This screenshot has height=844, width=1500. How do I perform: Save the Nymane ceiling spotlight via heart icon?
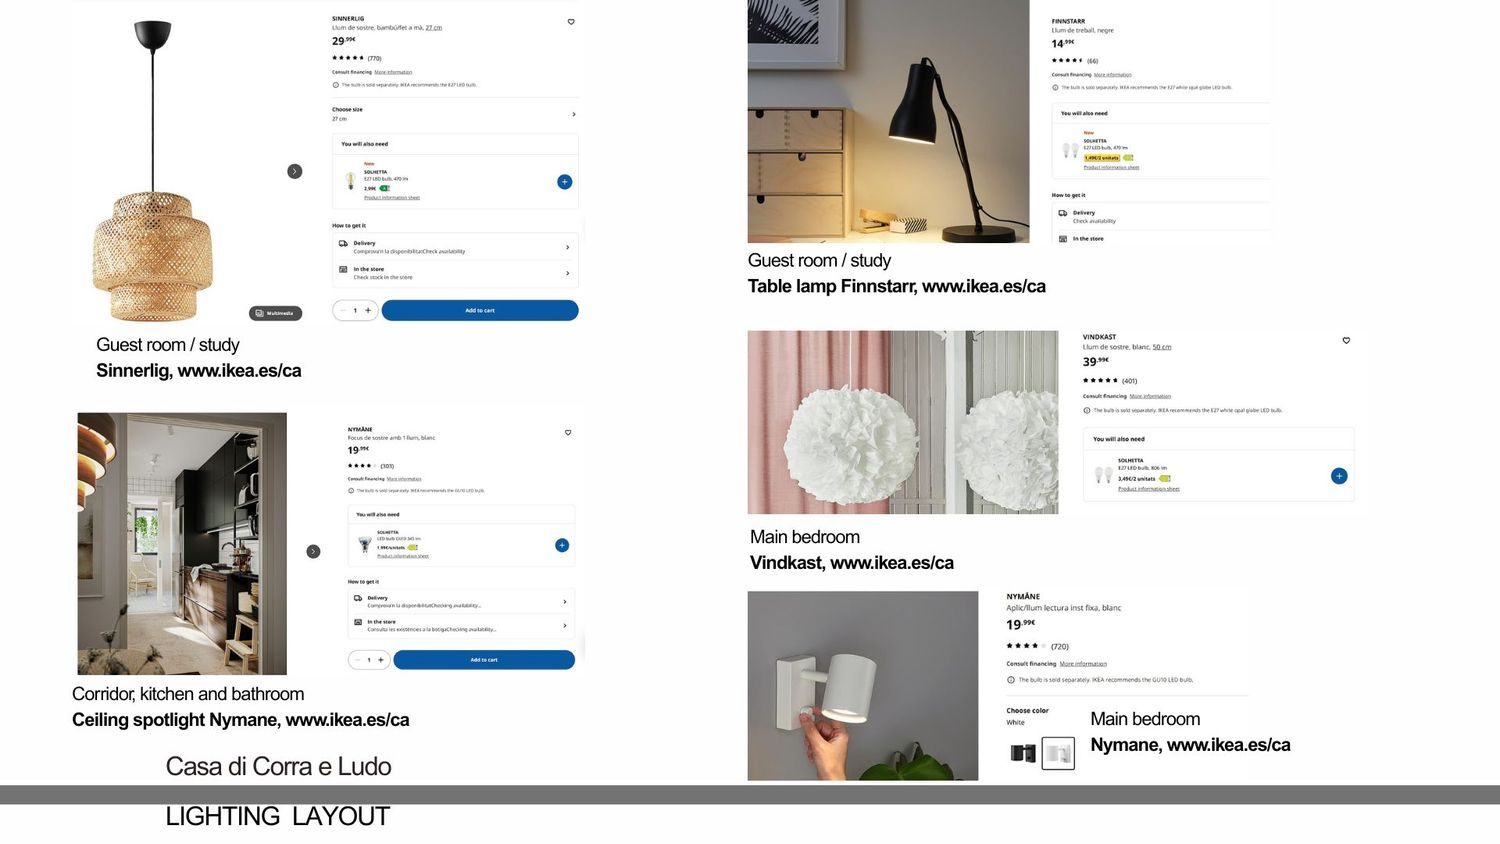coord(568,432)
